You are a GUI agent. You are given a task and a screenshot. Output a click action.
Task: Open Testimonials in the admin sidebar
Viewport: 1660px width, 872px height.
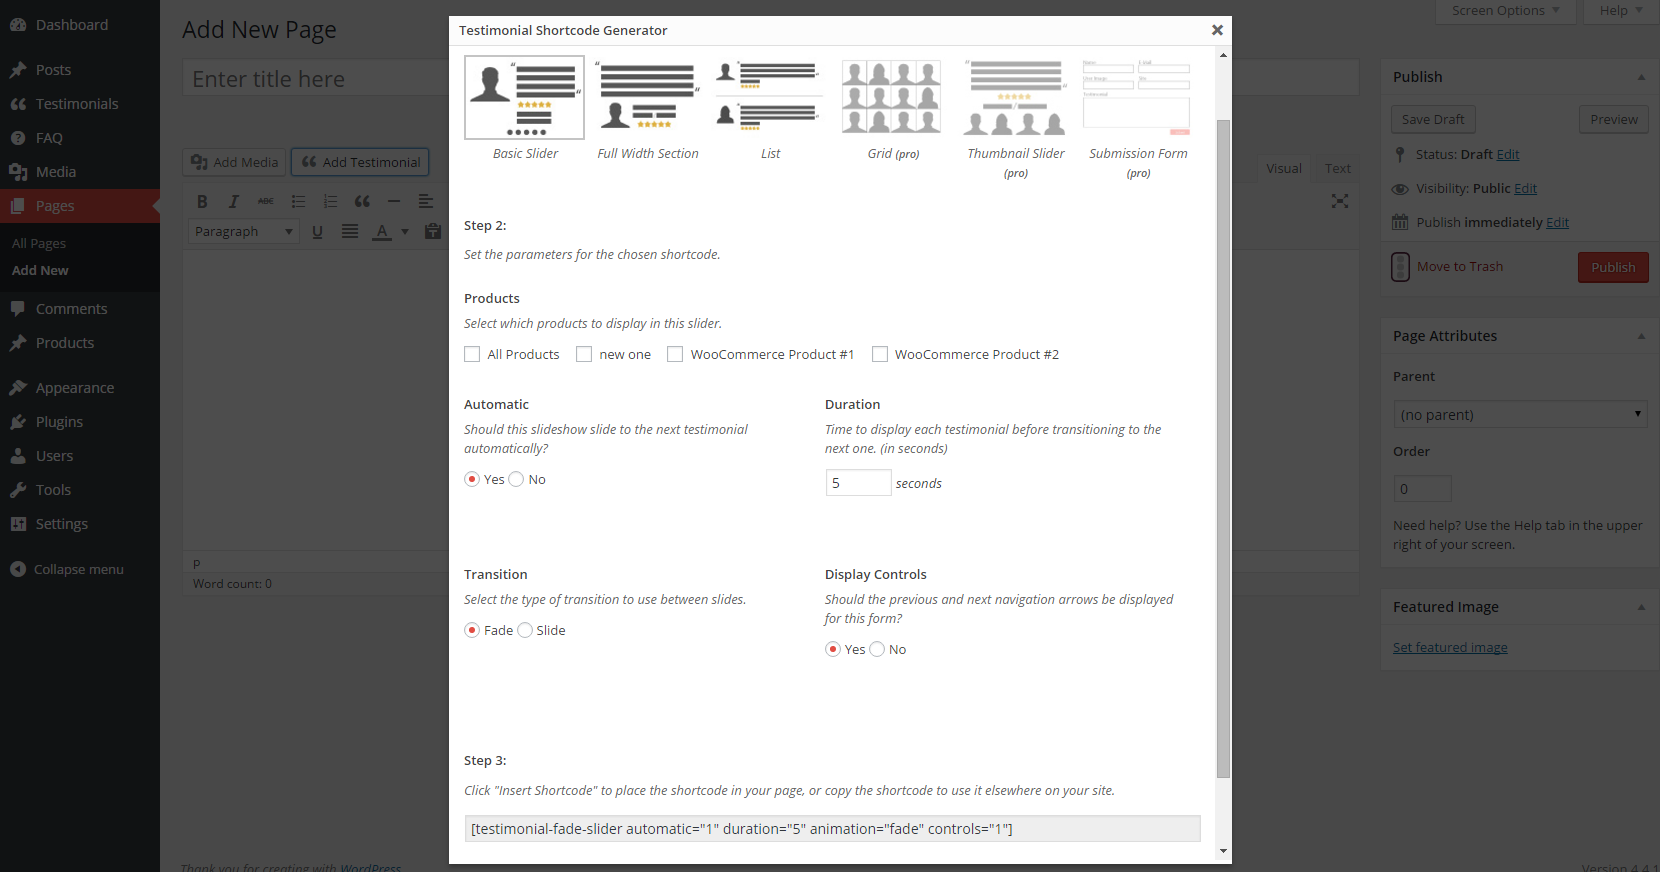tap(80, 104)
